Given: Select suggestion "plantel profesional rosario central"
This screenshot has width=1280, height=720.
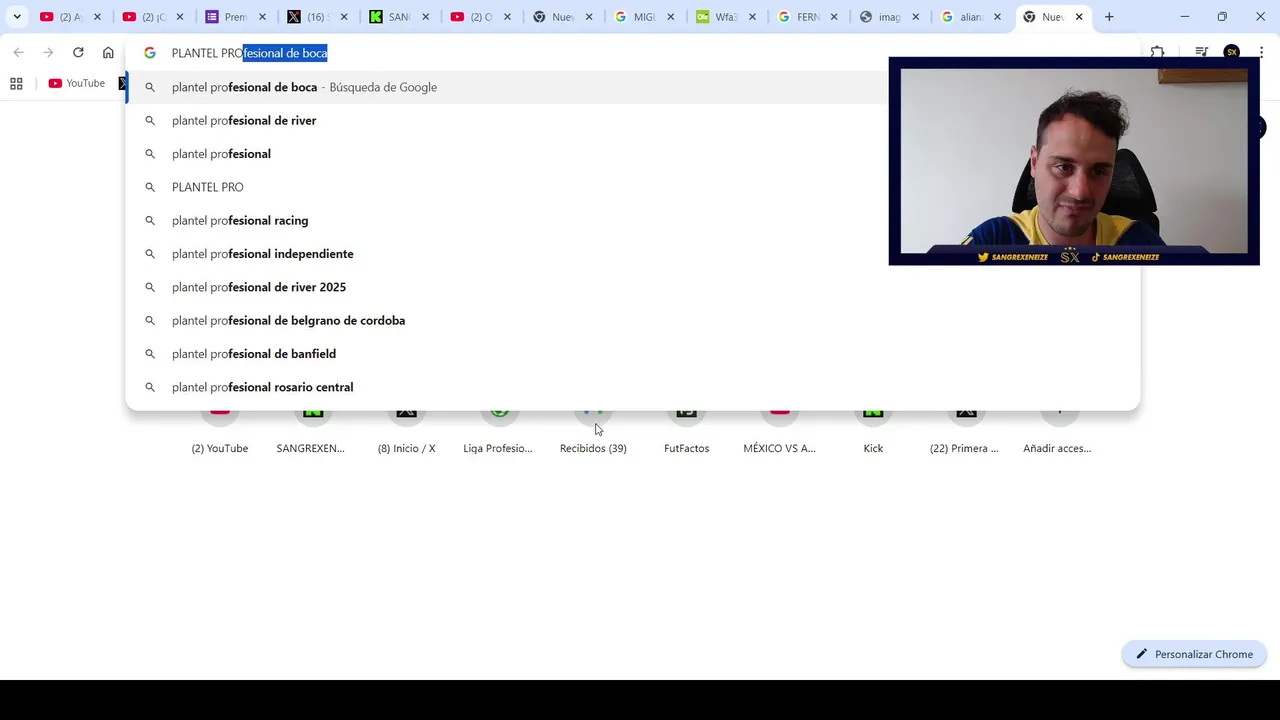Looking at the screenshot, I should (x=632, y=387).
